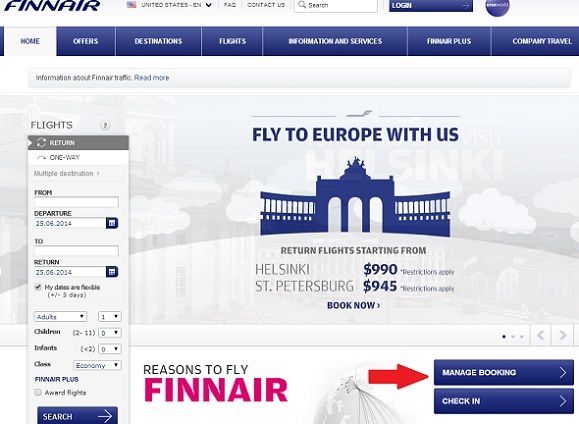
Task: Click the From airport input field
Action: [76, 202]
